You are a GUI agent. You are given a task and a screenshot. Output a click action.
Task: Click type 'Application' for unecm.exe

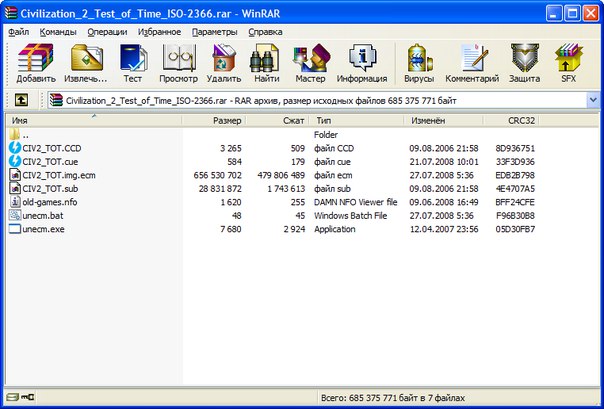335,229
